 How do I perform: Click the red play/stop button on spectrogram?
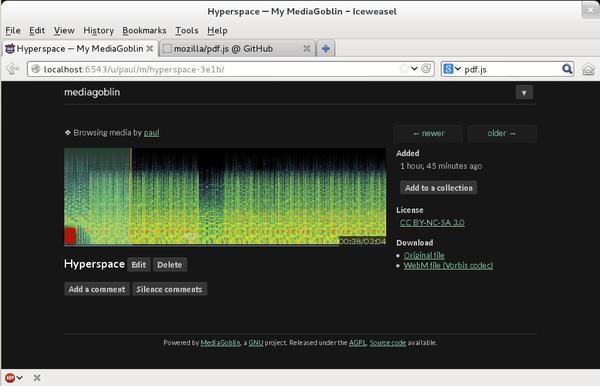[70, 236]
